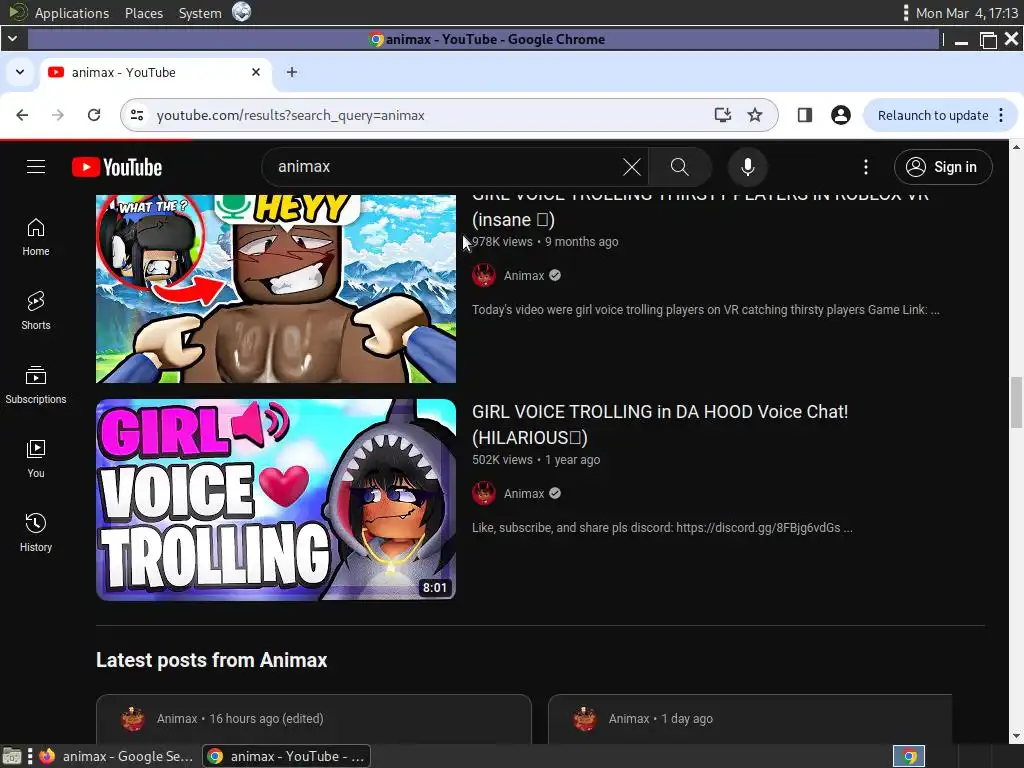Click the show desktop icon in the bottom panel
This screenshot has height=768, width=1024.
[x=12, y=756]
